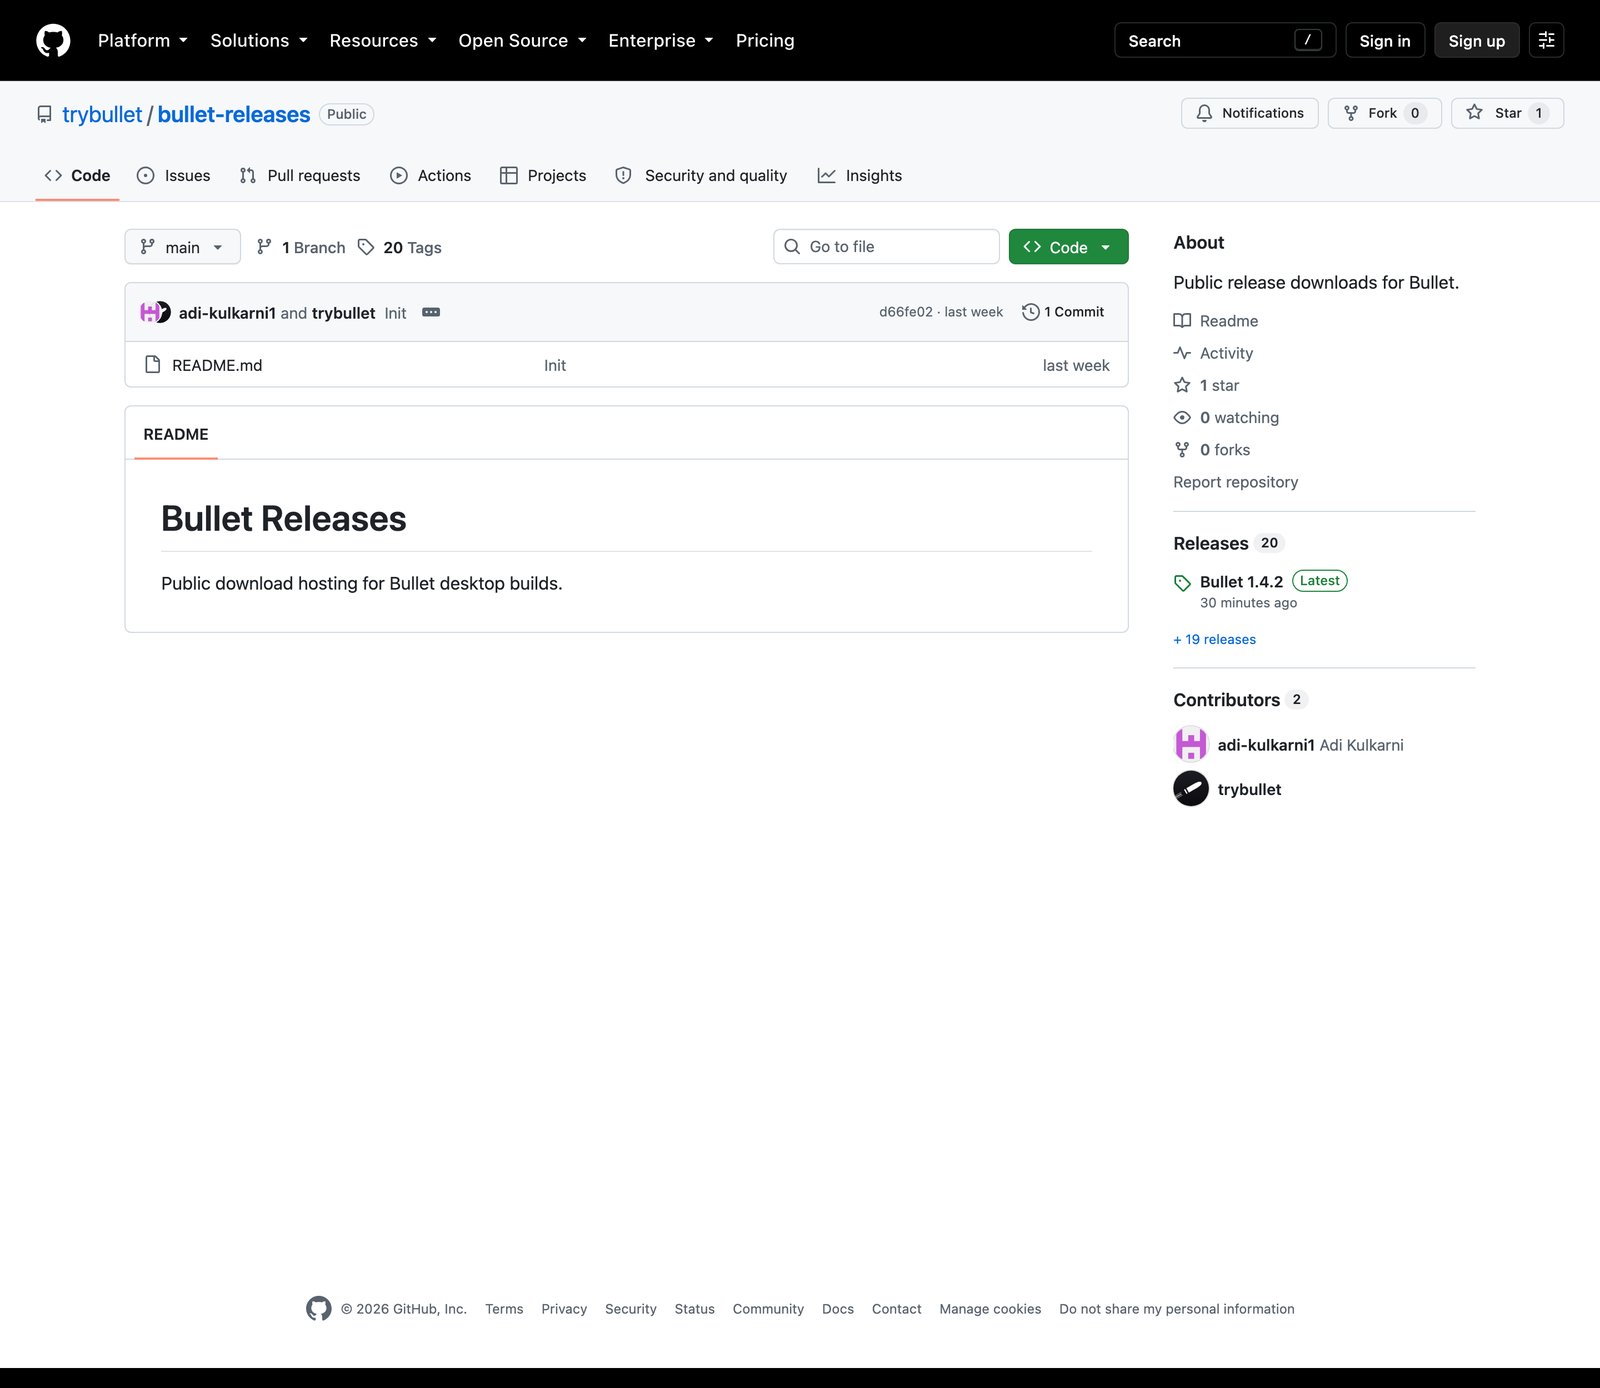Open the footer Contact link

pyautogui.click(x=897, y=1309)
